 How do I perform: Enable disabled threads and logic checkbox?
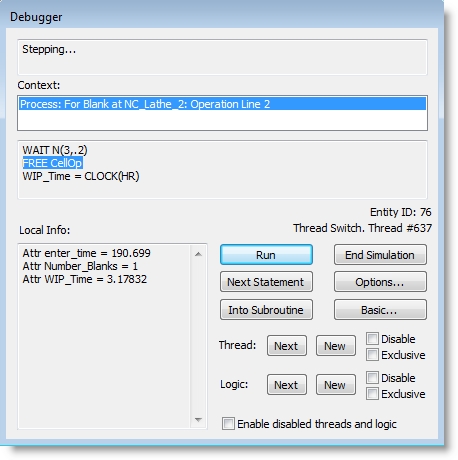click(228, 423)
